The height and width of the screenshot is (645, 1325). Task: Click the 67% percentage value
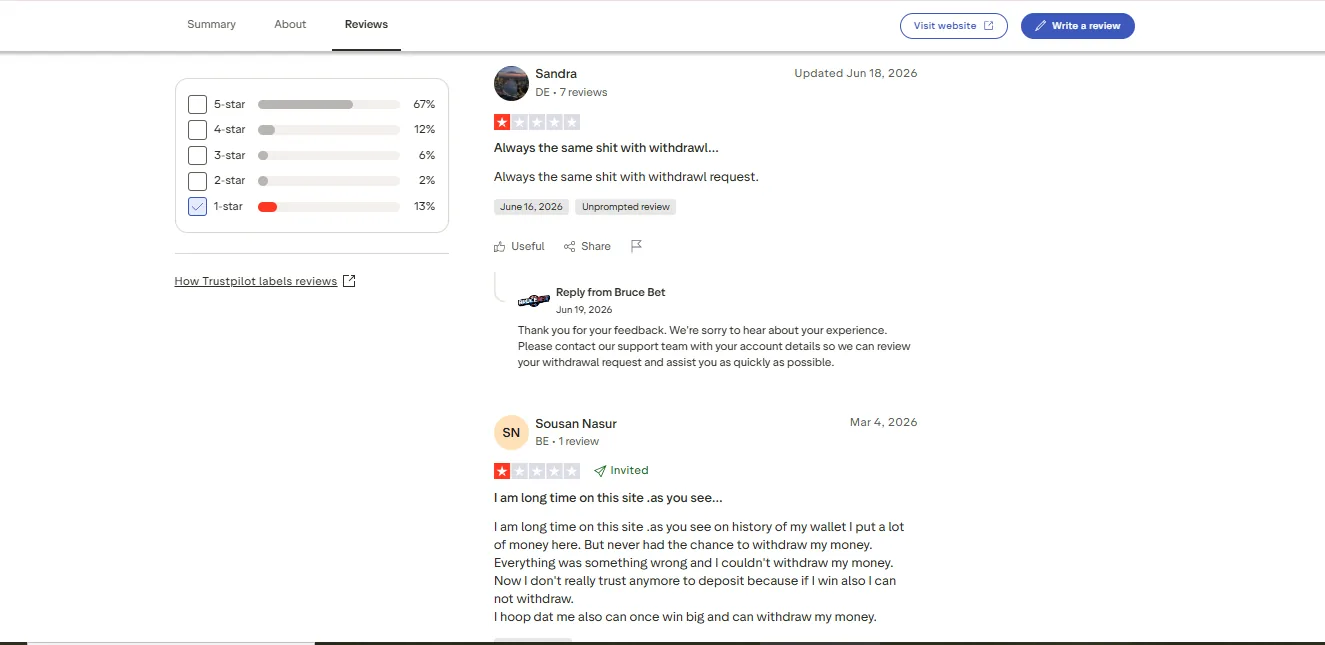click(x=424, y=104)
